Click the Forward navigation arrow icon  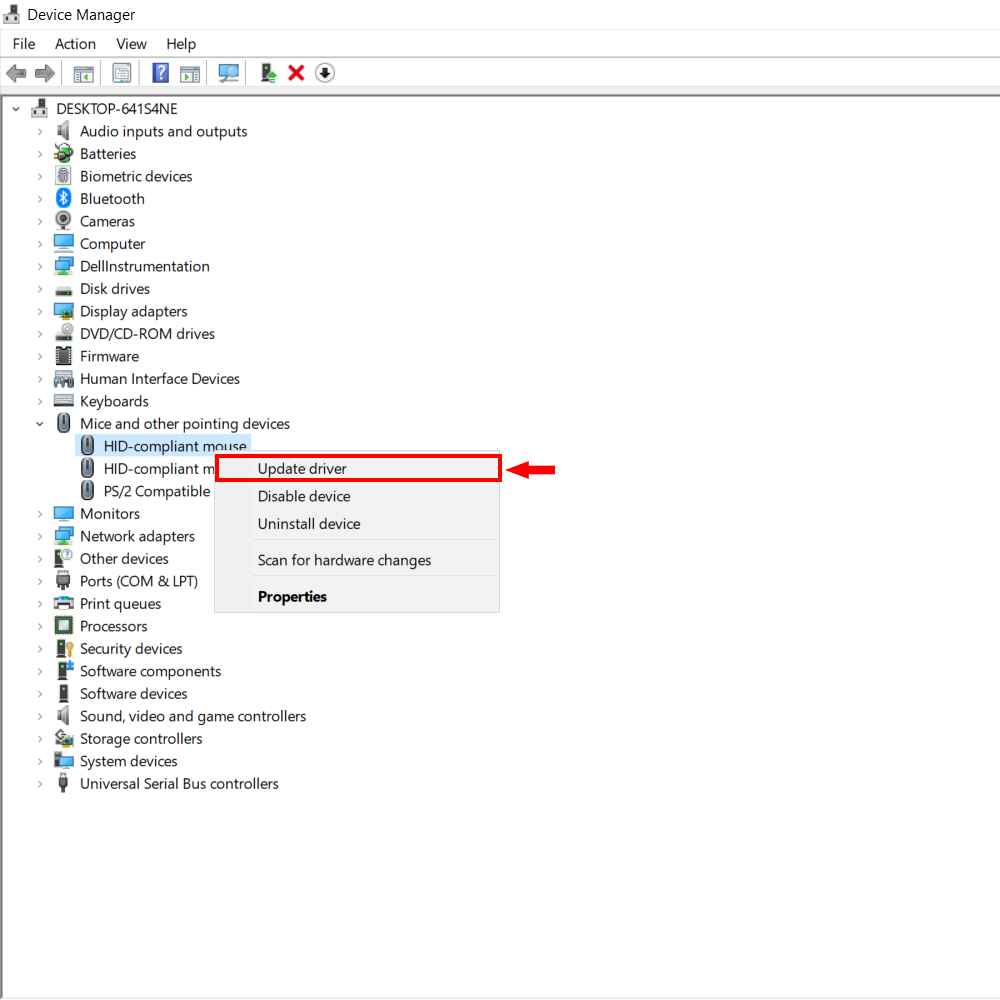[44, 72]
